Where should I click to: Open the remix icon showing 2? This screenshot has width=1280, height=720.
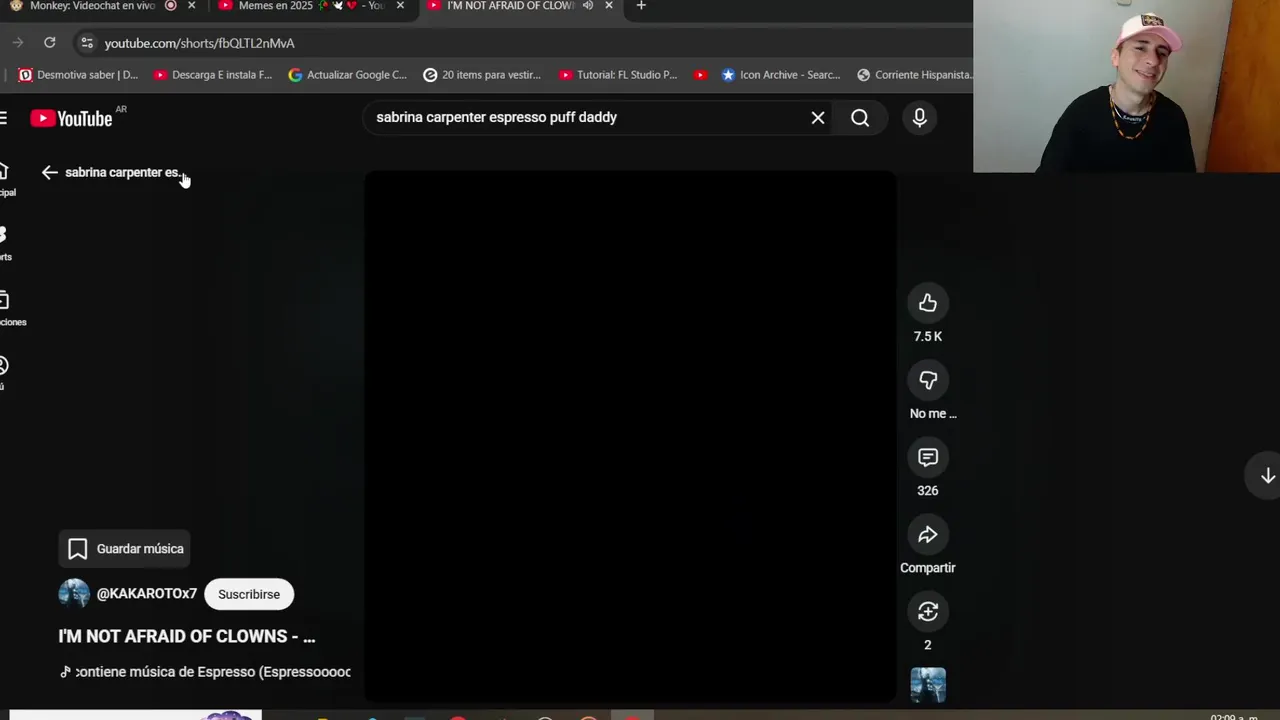tap(928, 611)
